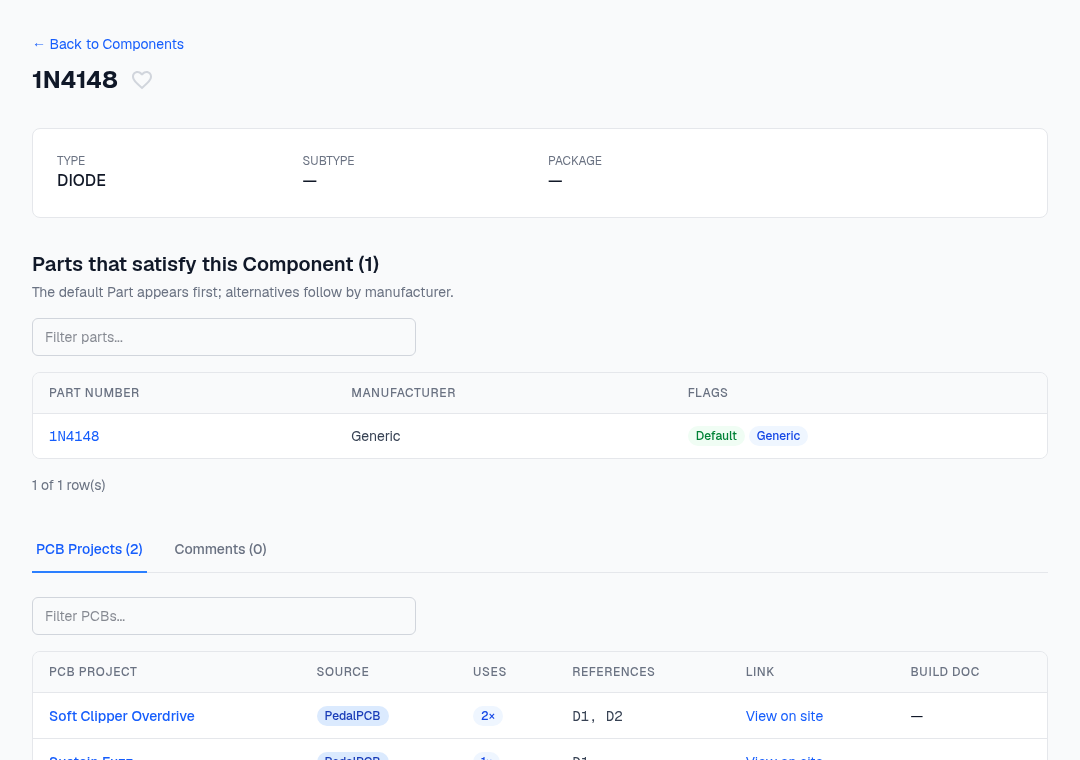This screenshot has width=1080, height=760.
Task: Click PedalPCB badge in Soft Clipper Overdrive row
Action: coord(353,716)
